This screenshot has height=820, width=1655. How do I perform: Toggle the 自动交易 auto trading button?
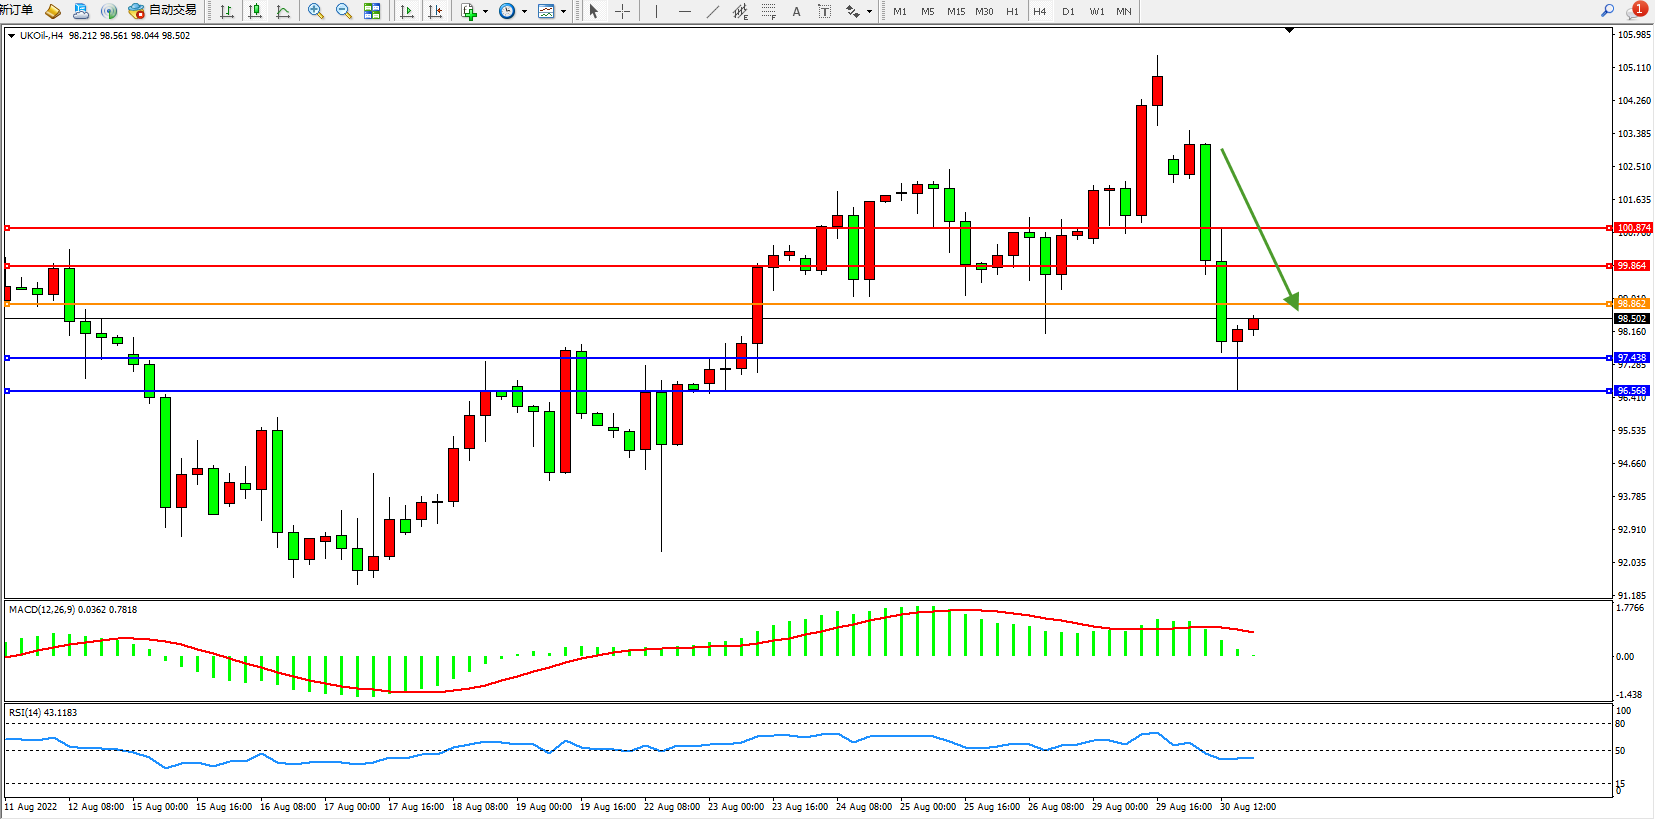click(x=163, y=11)
